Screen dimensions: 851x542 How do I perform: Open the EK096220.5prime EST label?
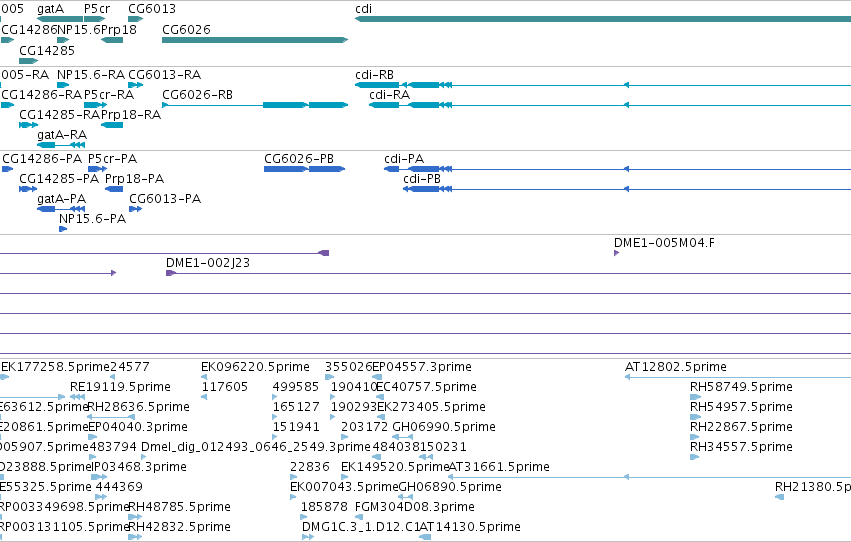coord(256,367)
